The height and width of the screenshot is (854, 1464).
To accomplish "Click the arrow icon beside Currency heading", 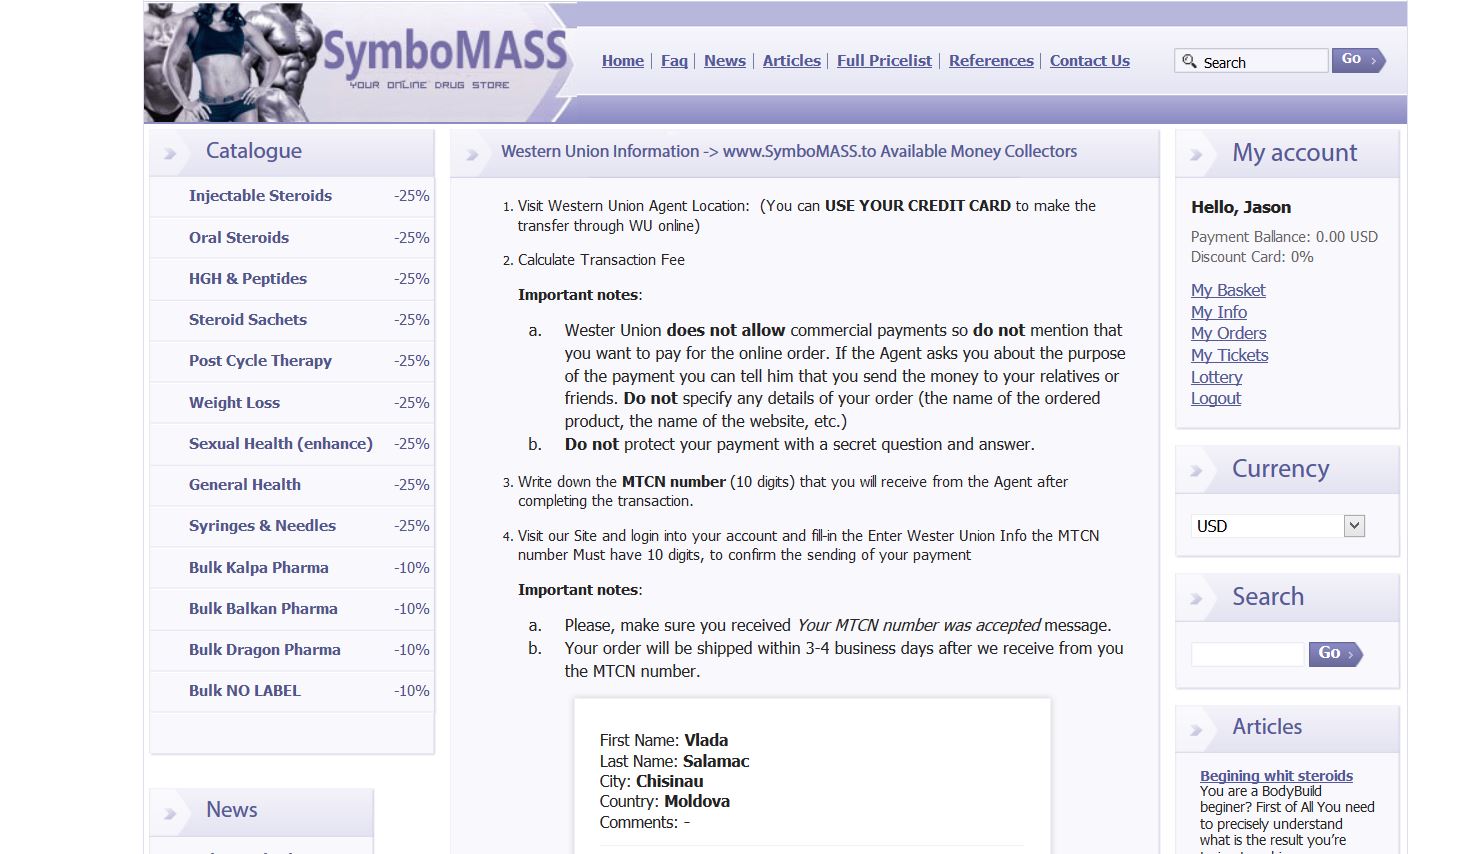I will [x=1196, y=471].
